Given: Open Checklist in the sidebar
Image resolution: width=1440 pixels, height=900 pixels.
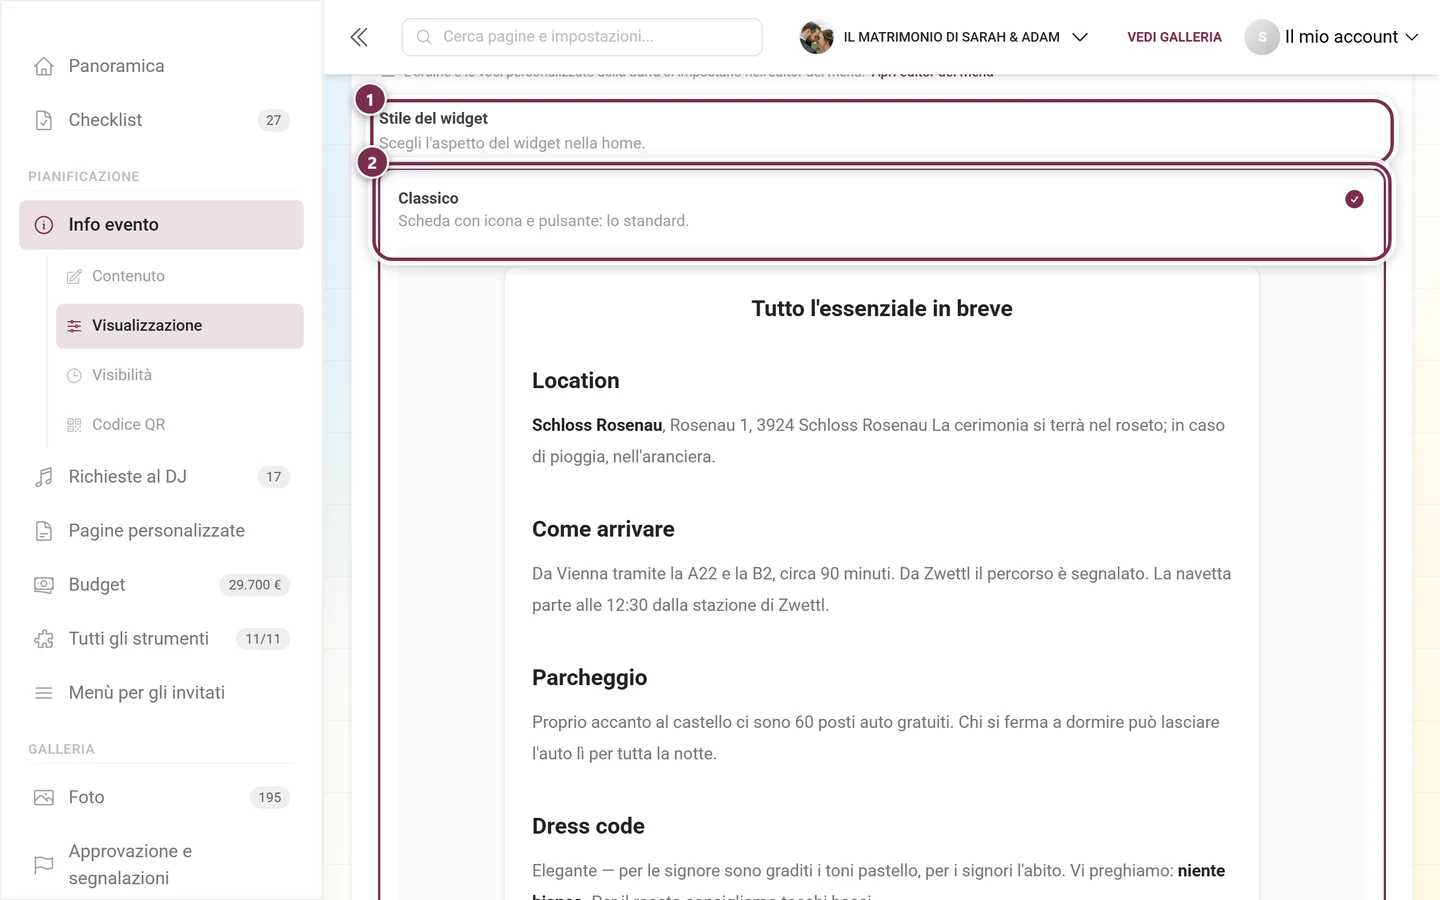Looking at the screenshot, I should pos(161,120).
